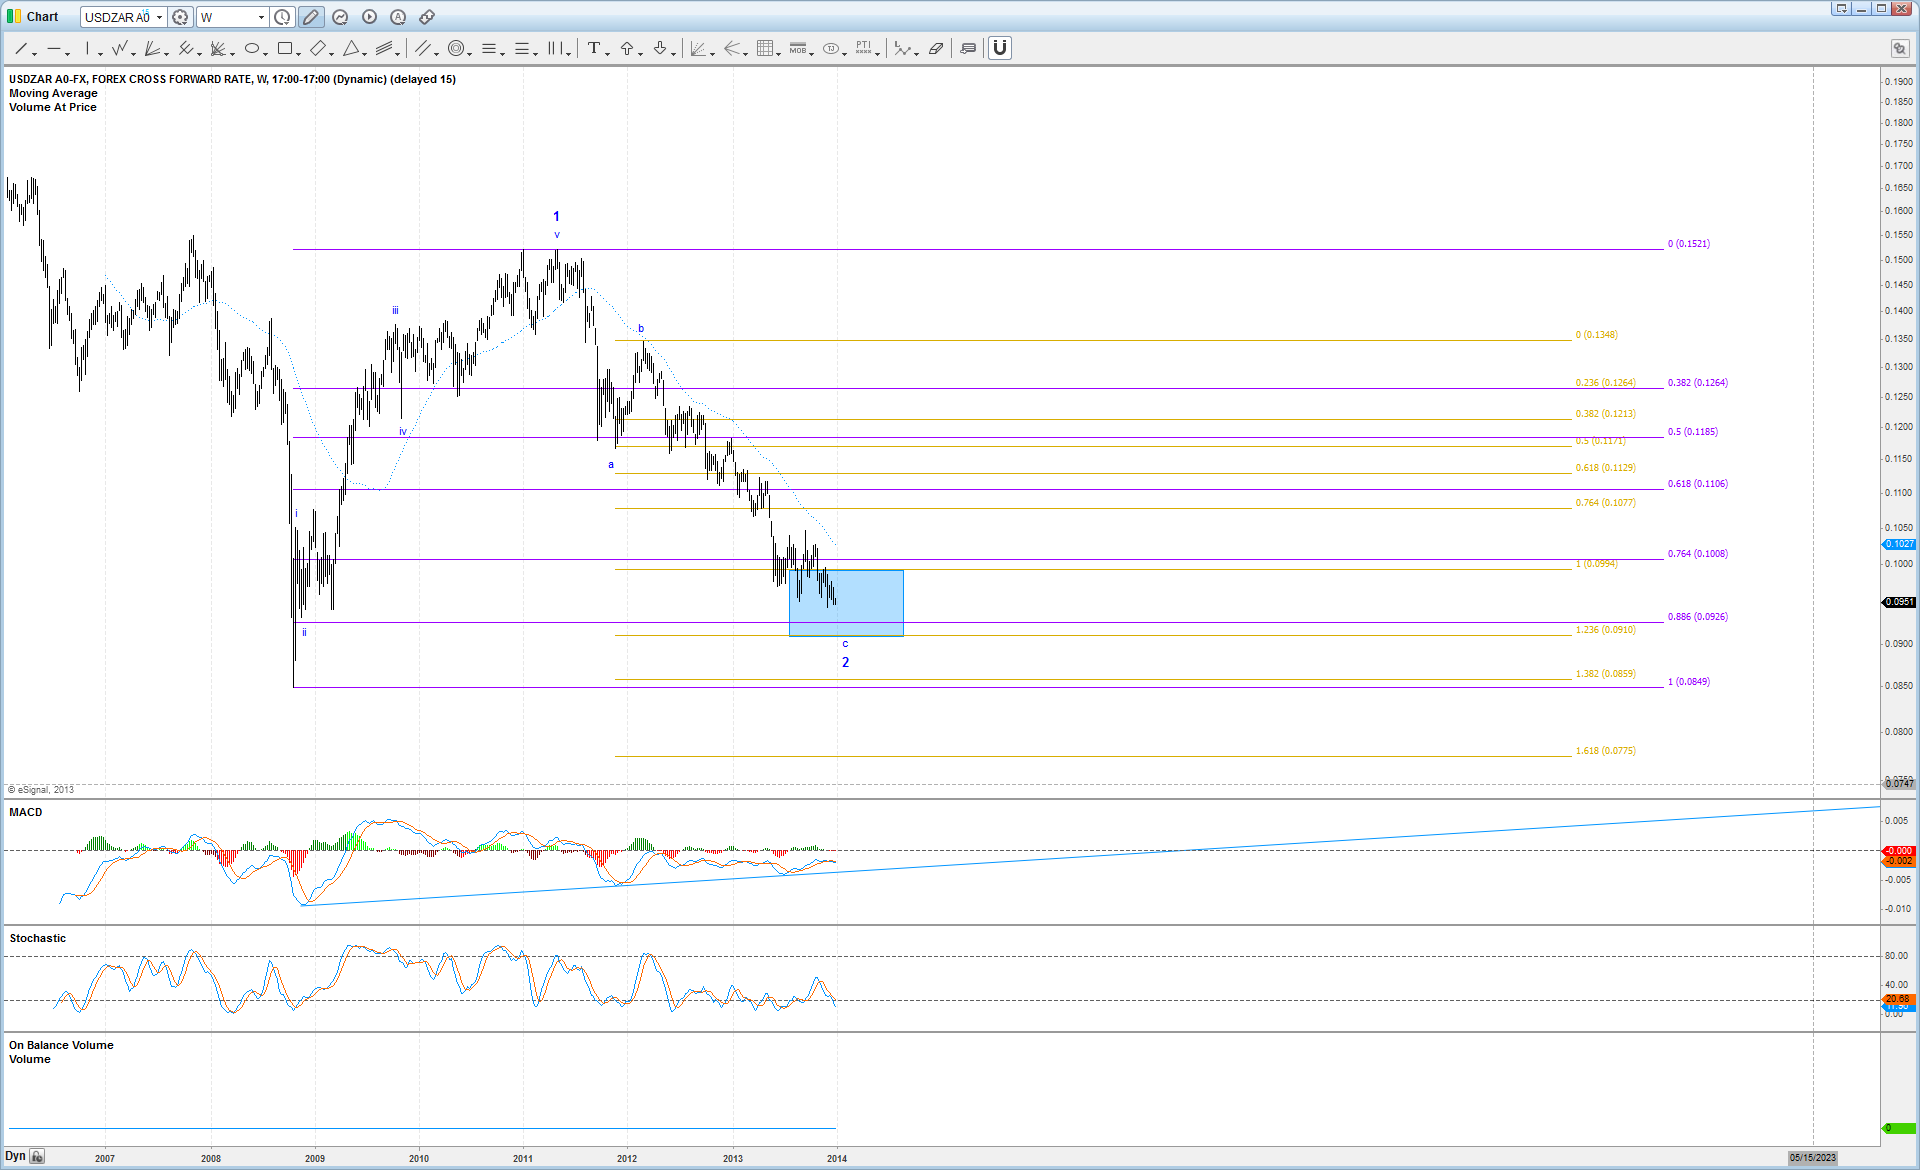
Task: Select the up arrow marker tool
Action: click(627, 48)
